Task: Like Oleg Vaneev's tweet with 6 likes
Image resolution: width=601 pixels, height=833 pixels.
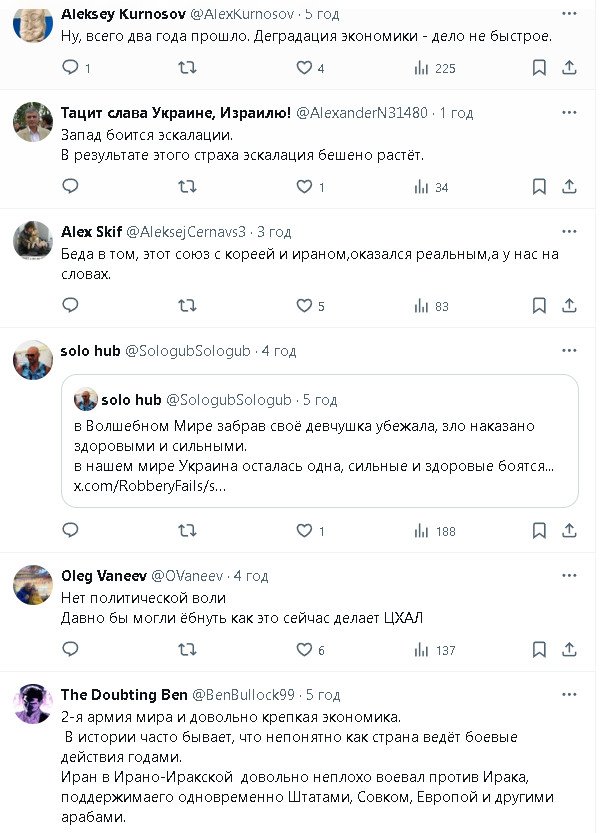Action: tap(304, 650)
